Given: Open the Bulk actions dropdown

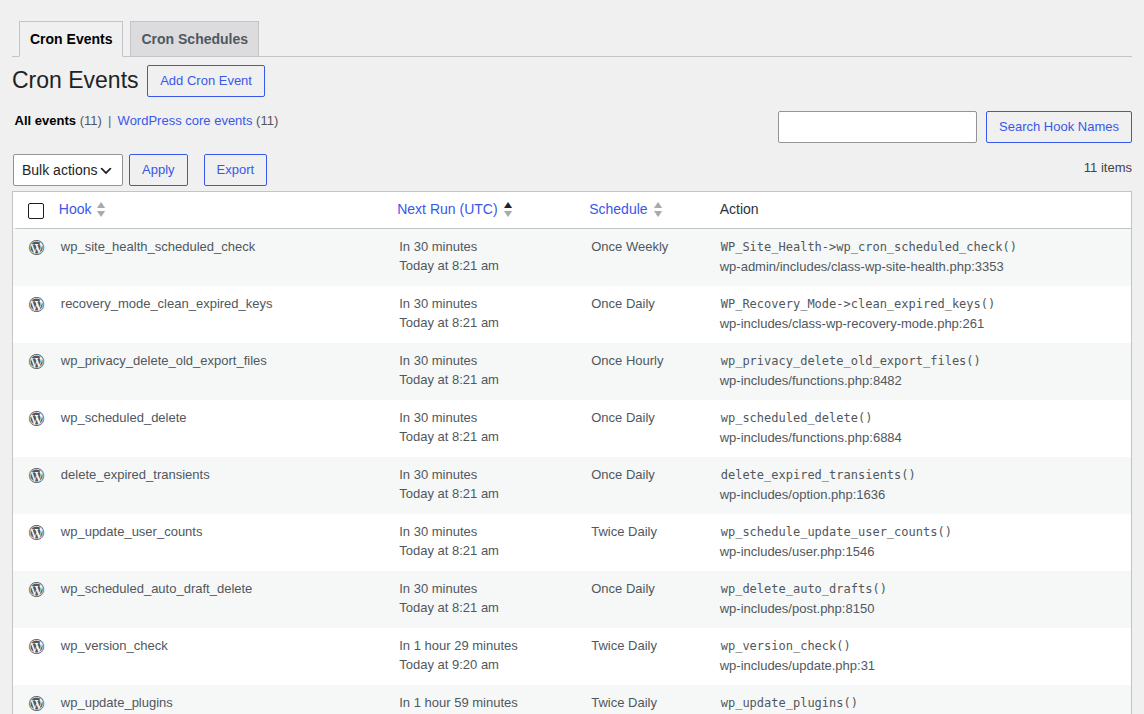Looking at the screenshot, I should [x=68, y=170].
